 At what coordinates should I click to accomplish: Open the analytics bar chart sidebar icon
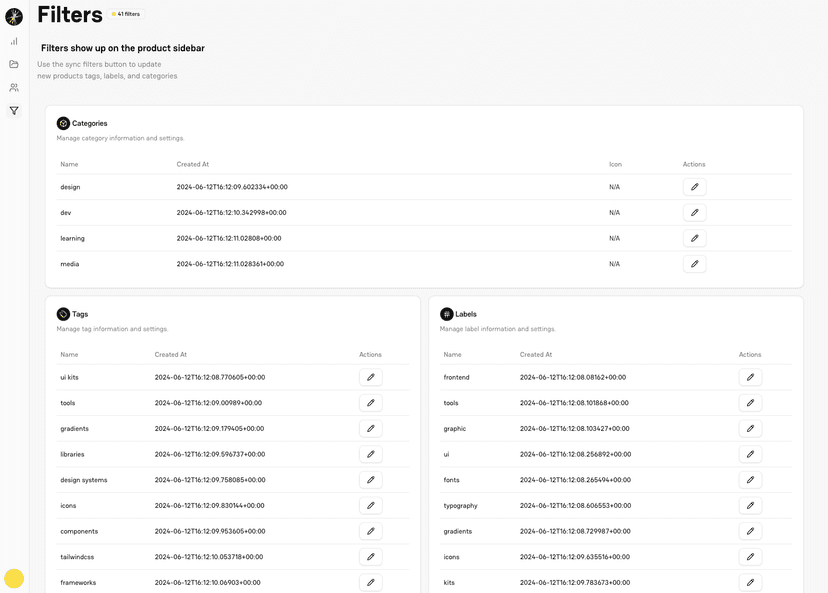point(14,41)
